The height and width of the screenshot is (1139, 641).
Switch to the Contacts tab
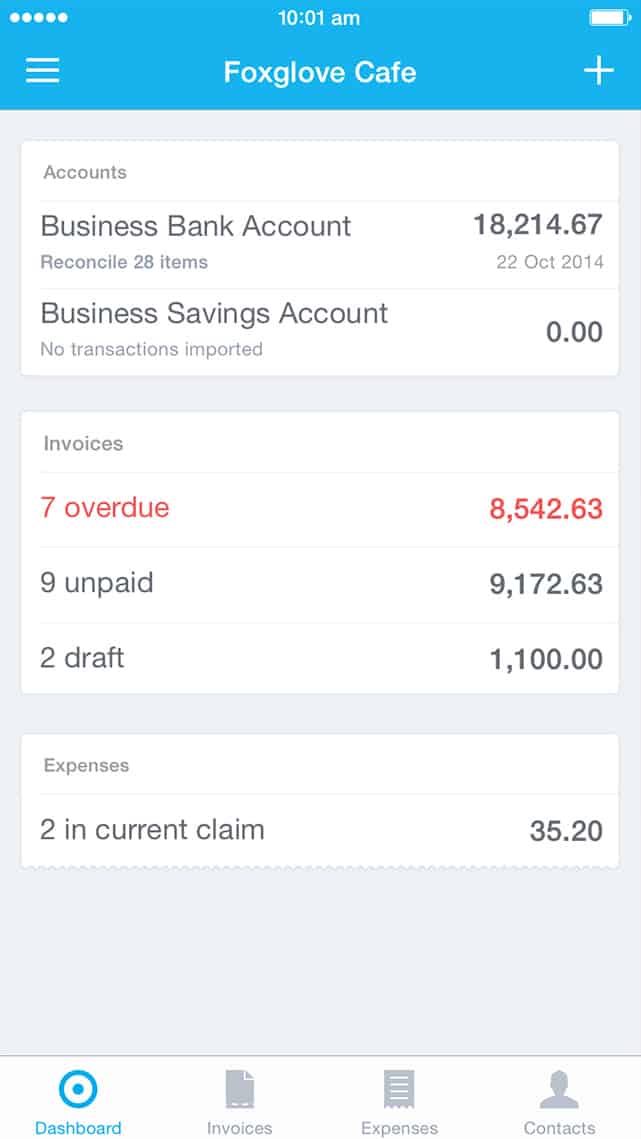559,1100
